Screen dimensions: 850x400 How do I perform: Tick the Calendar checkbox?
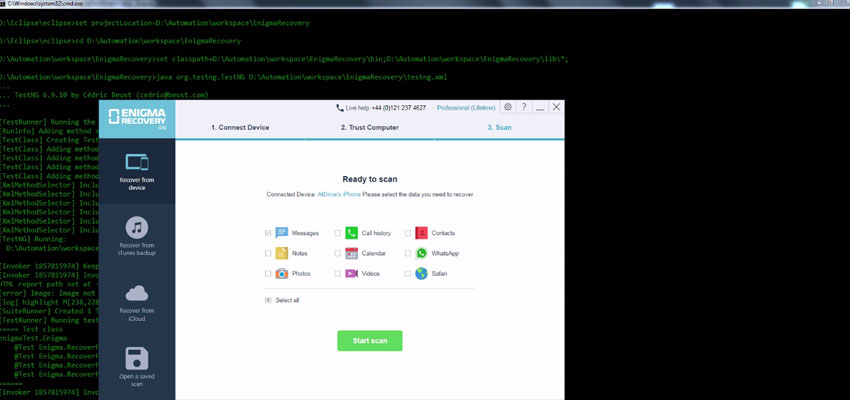(338, 253)
